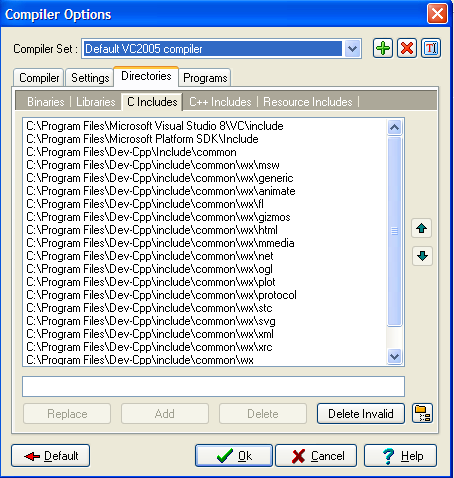Open the Programs tab

click(205, 78)
